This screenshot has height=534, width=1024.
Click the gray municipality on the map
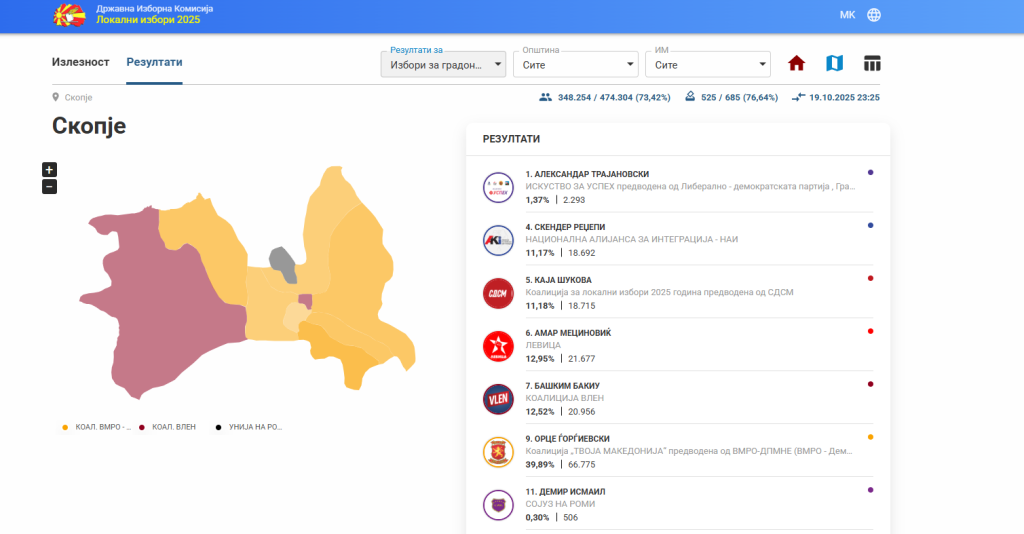coord(283,261)
